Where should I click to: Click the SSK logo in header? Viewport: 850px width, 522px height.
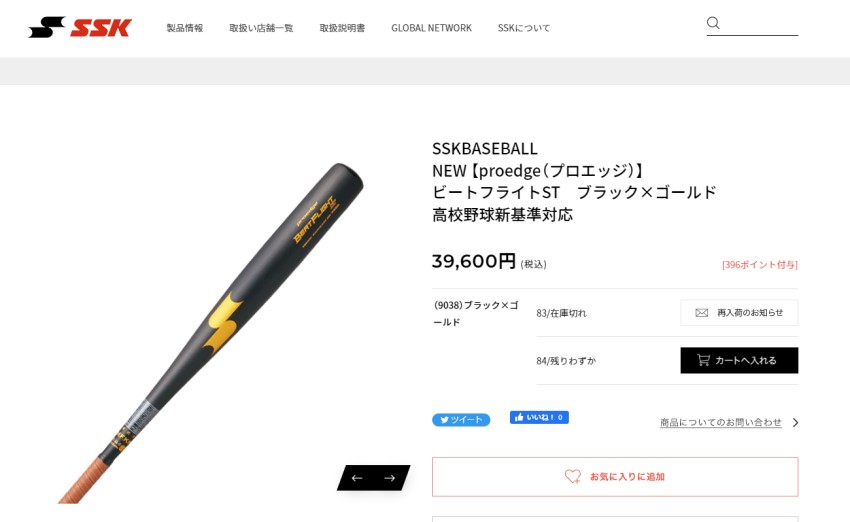pyautogui.click(x=80, y=28)
